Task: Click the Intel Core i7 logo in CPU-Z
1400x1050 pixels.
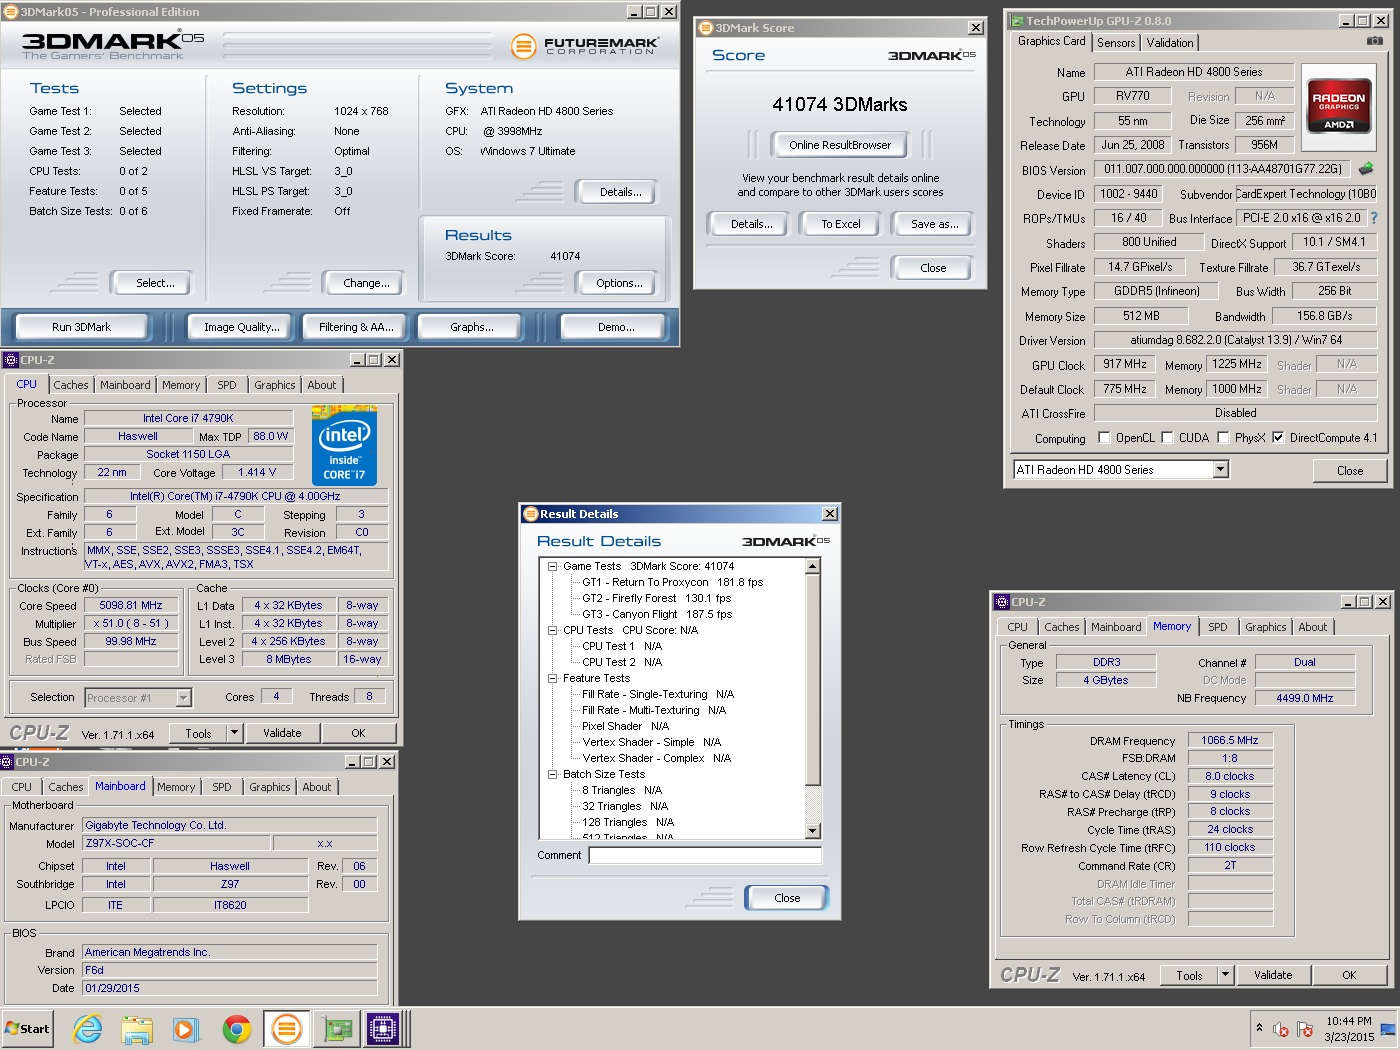Action: click(x=344, y=445)
